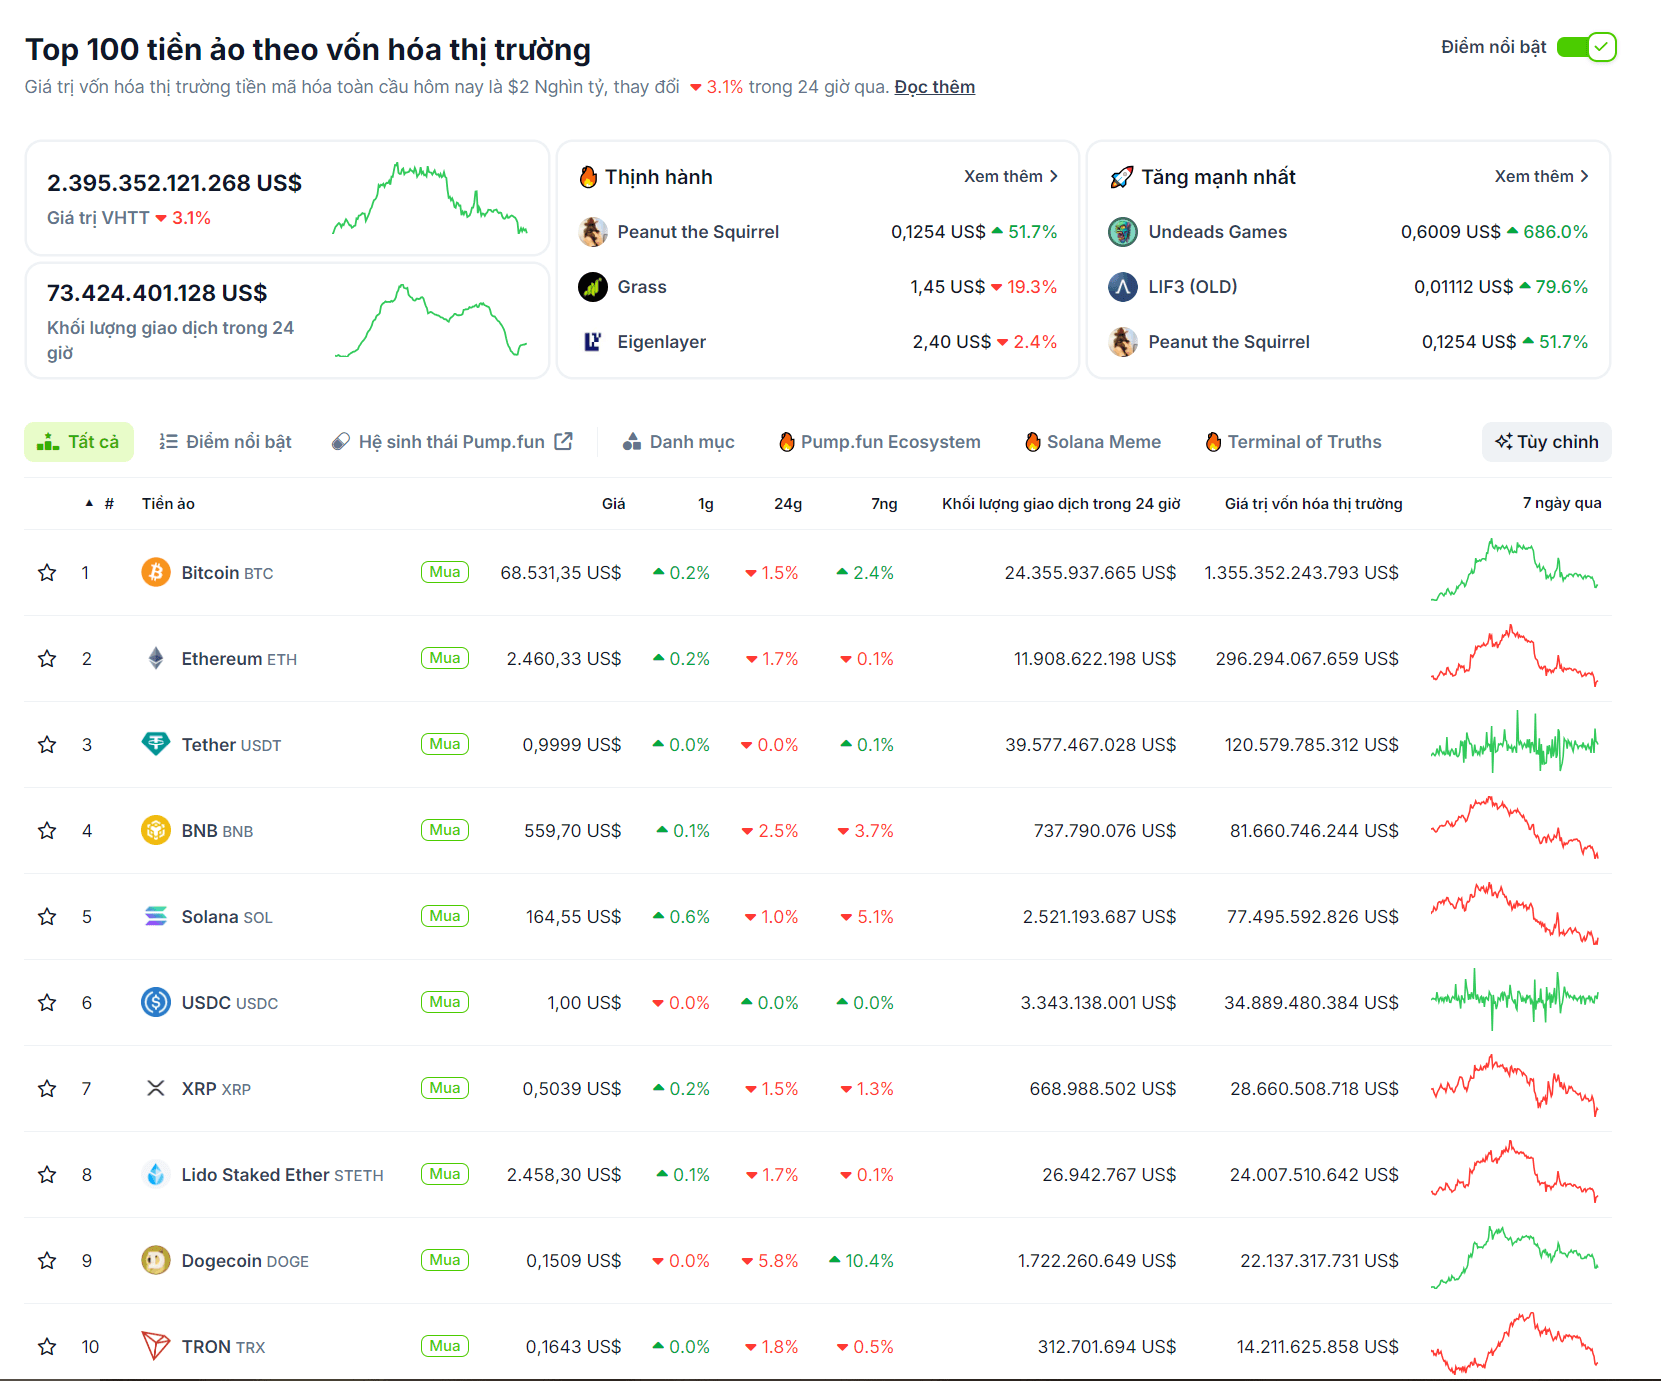Star Ethereum as a favorite

click(x=47, y=659)
